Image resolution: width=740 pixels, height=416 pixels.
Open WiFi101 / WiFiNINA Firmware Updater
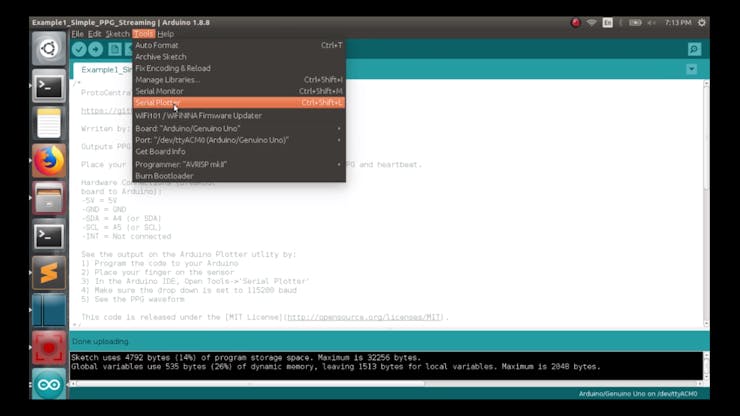(x=239, y=116)
